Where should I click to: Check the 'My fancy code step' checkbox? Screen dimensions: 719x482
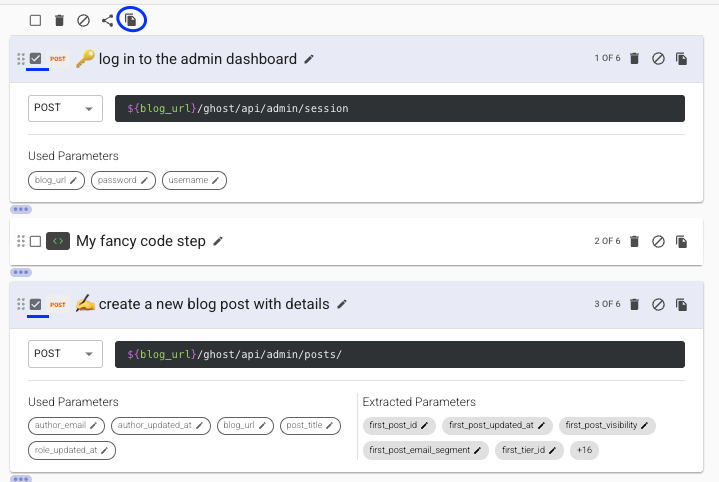pyautogui.click(x=36, y=241)
